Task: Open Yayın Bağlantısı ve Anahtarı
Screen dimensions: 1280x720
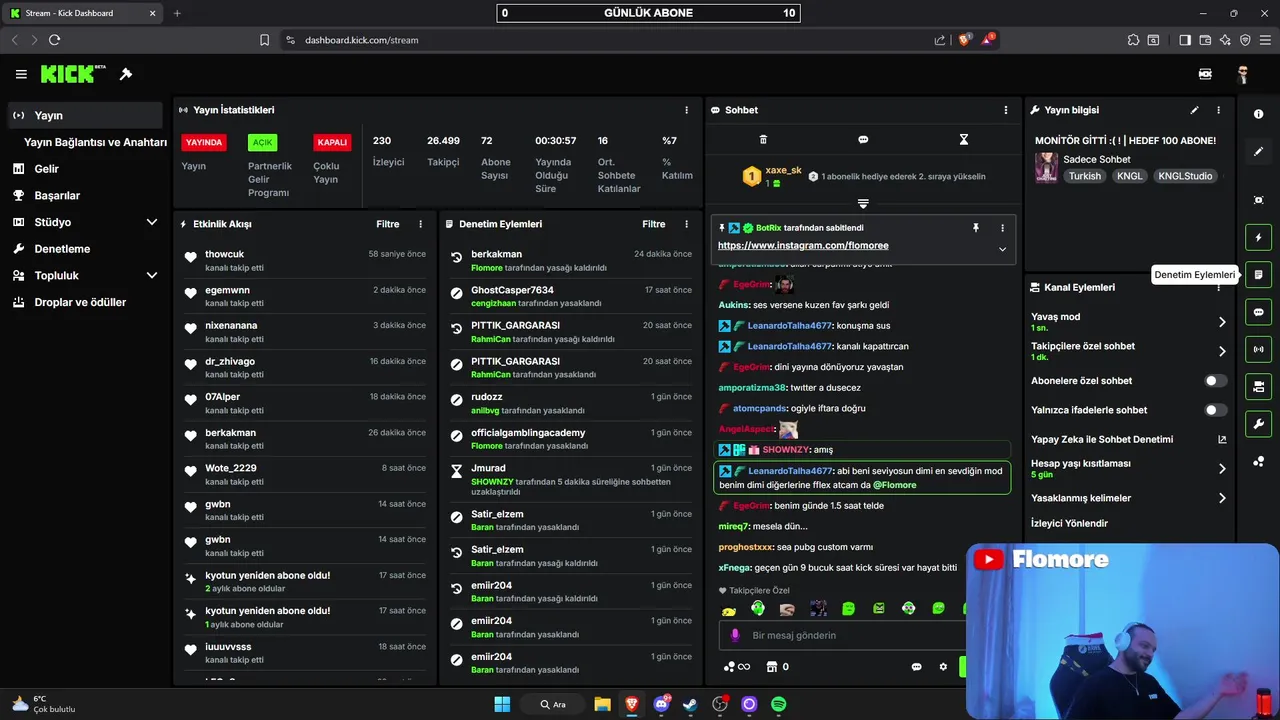Action: (x=95, y=142)
